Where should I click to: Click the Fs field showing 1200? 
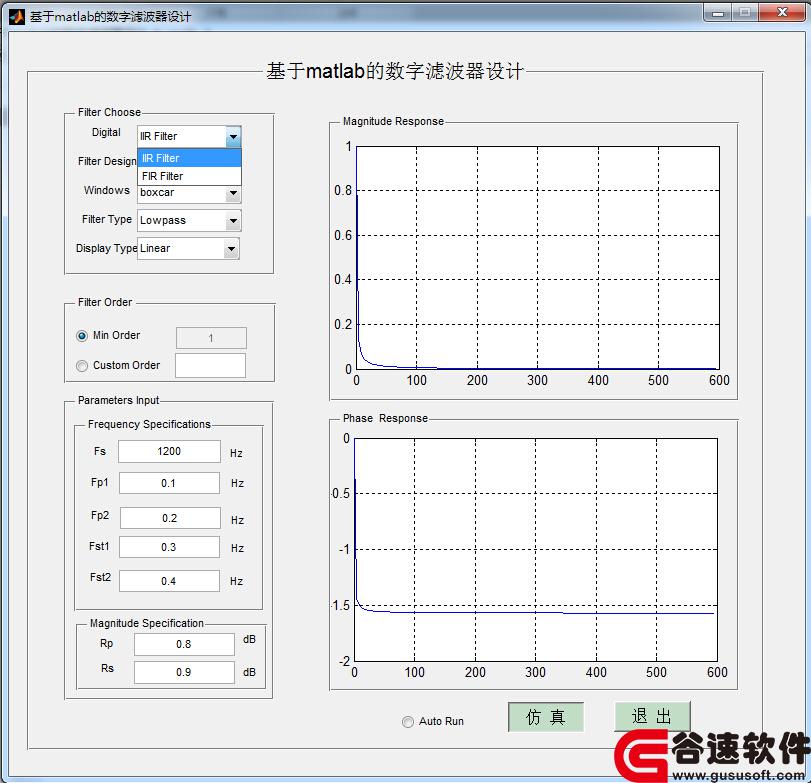[x=169, y=451]
